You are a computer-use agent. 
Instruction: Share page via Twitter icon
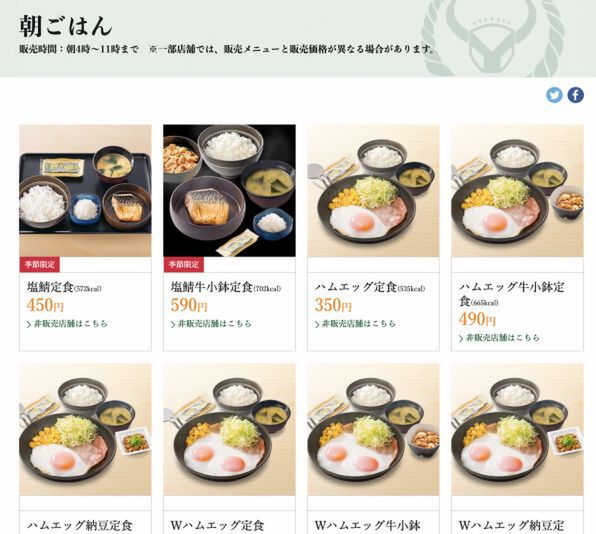point(554,95)
